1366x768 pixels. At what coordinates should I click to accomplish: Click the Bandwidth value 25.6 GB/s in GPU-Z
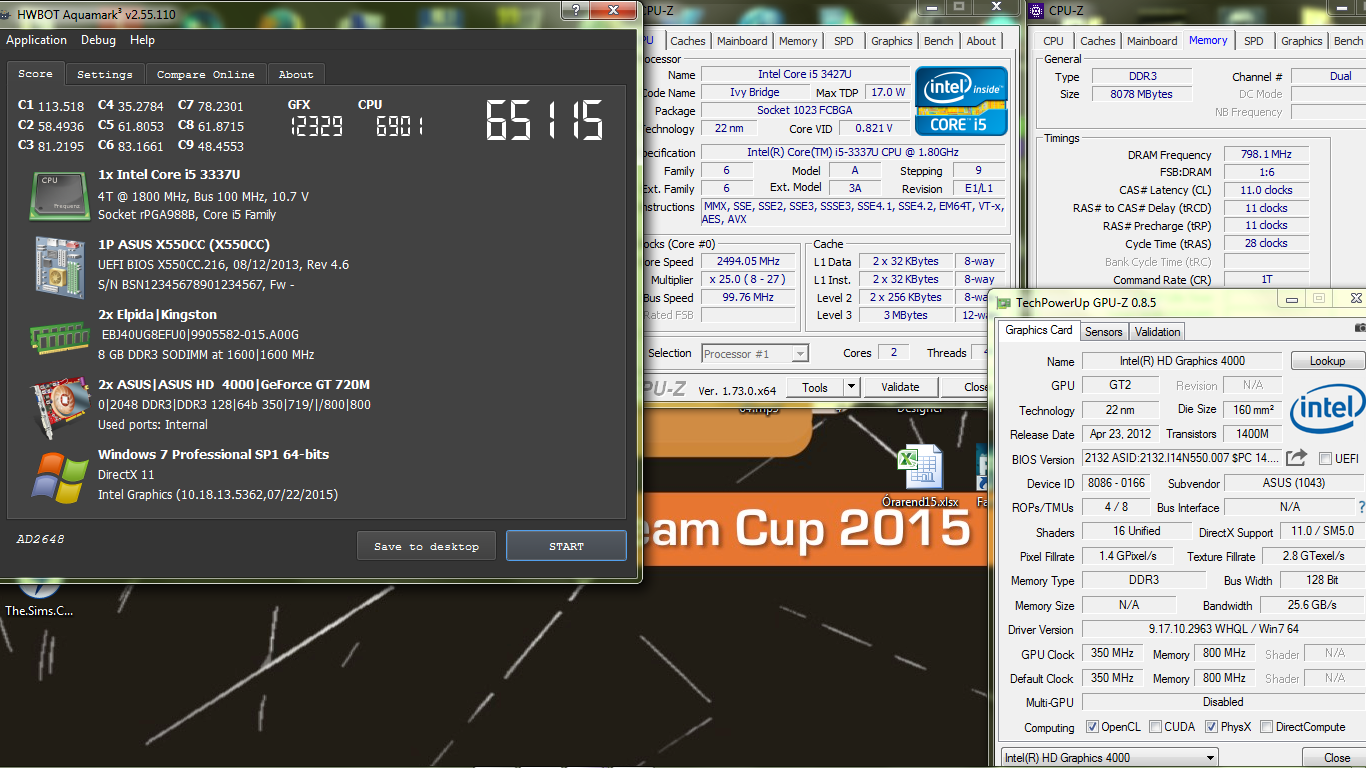click(x=1312, y=605)
